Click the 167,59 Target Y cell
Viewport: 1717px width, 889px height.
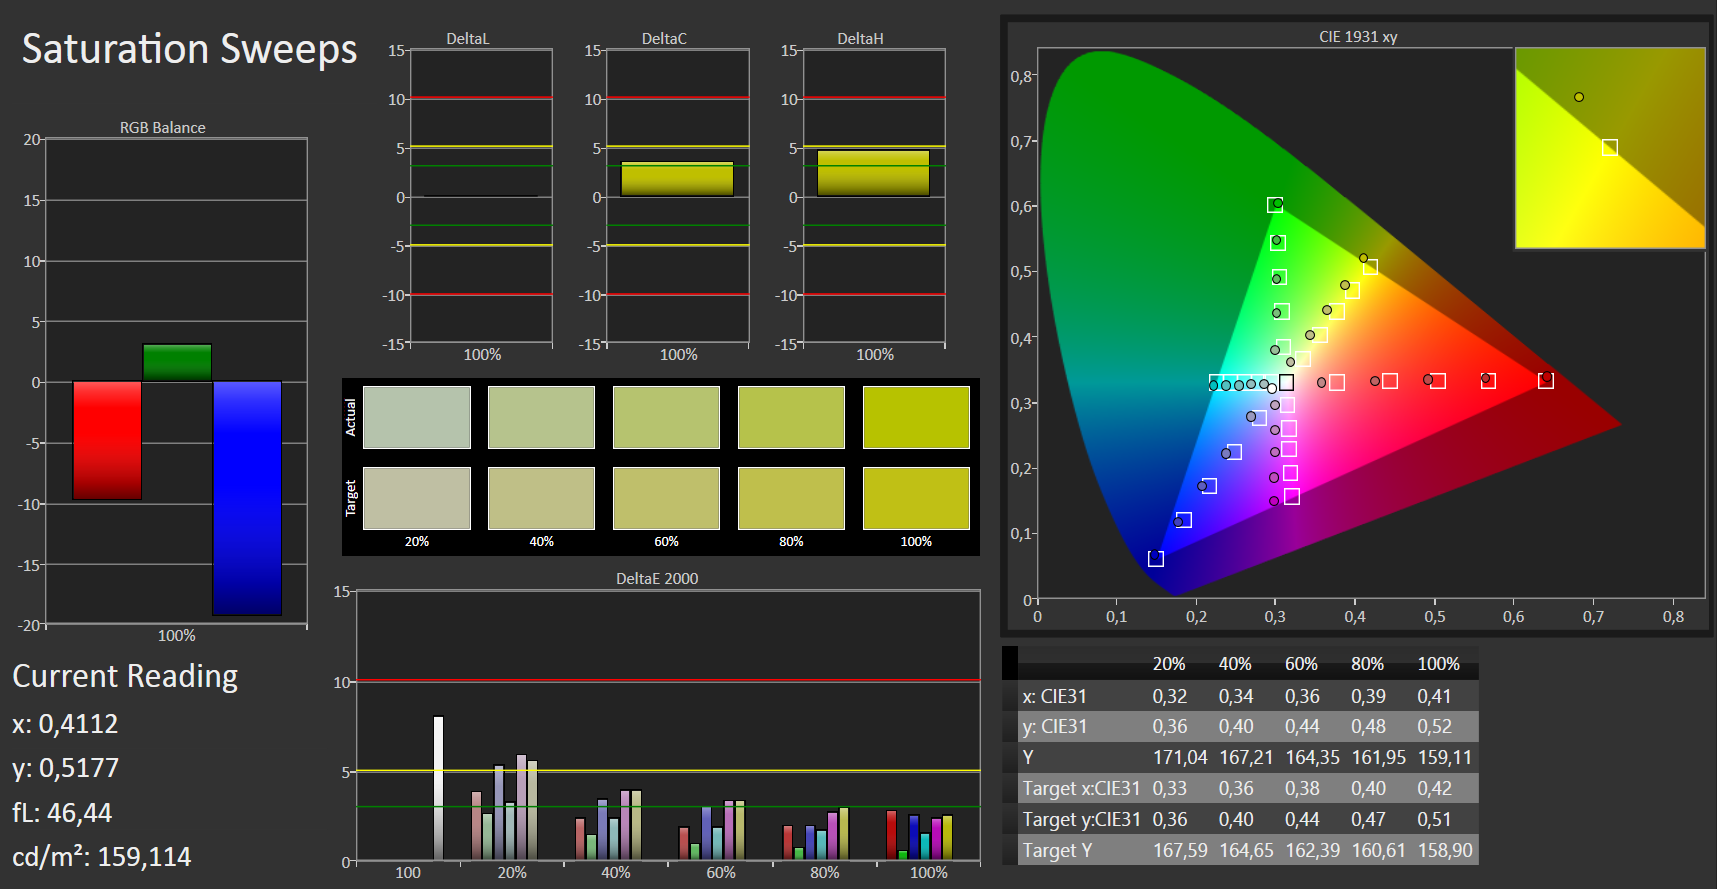(x=1180, y=851)
